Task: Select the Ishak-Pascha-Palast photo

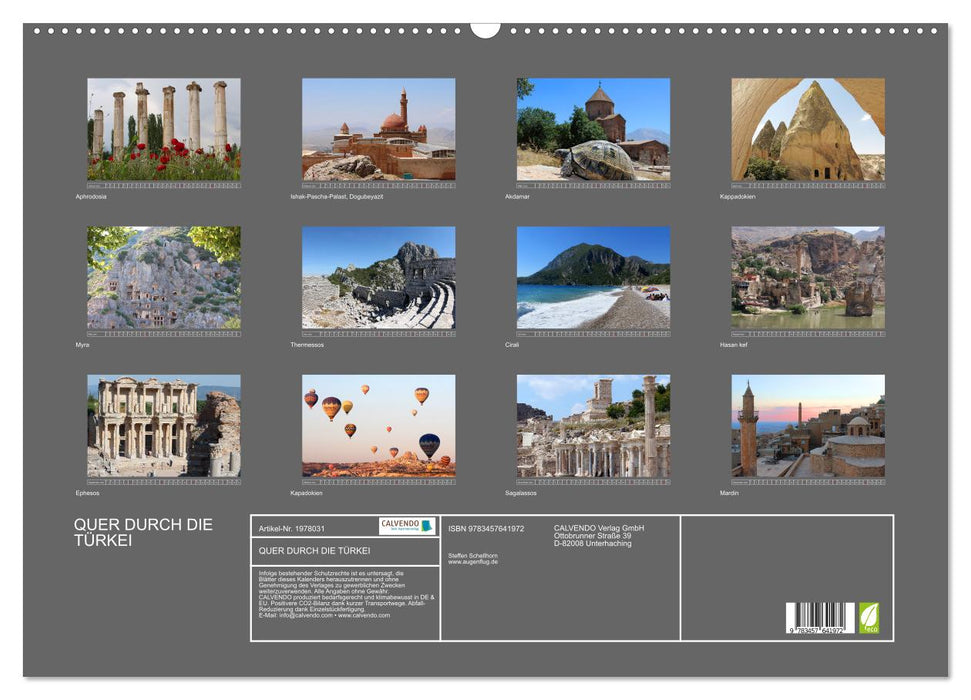Action: [x=378, y=129]
